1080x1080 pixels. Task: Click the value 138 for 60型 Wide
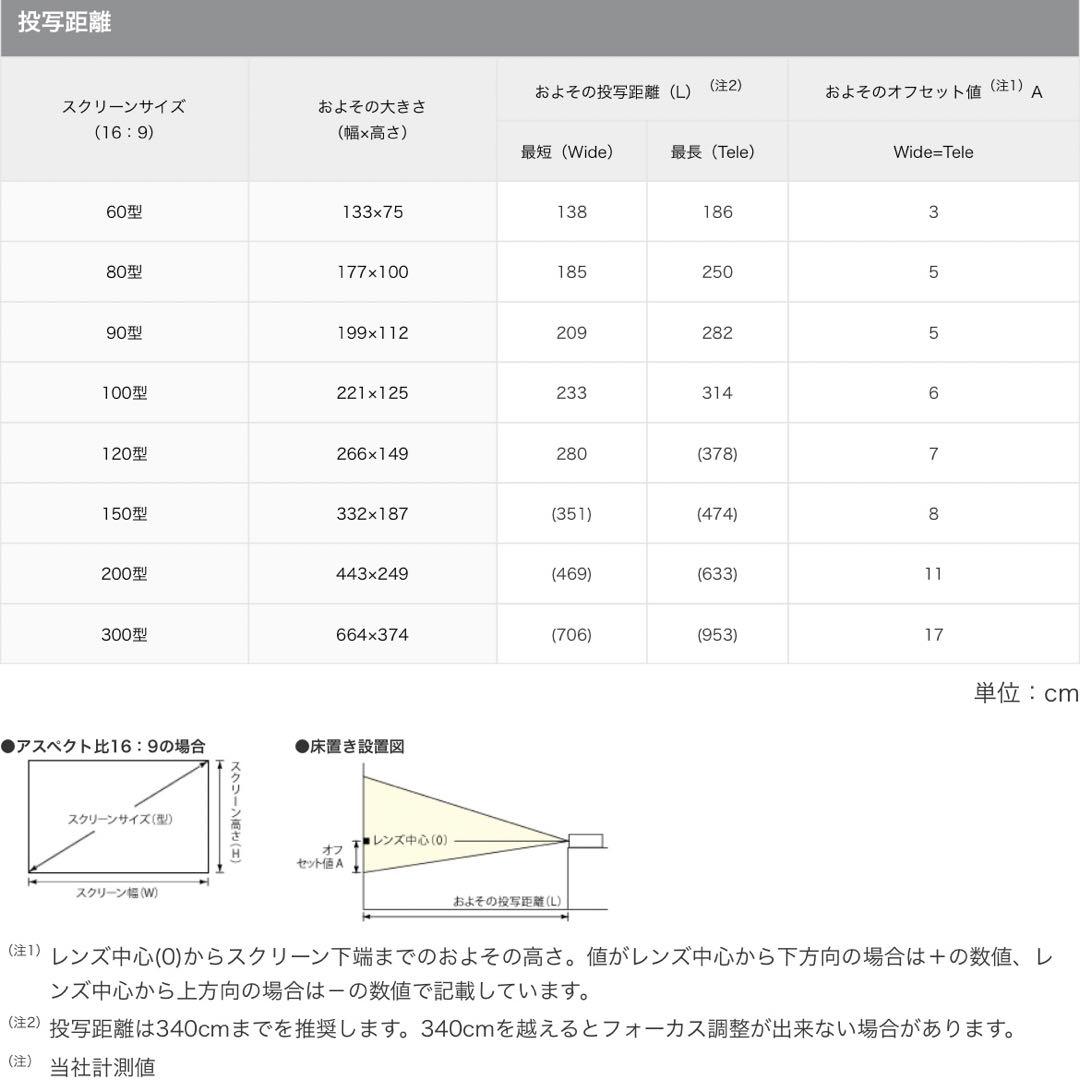(571, 211)
